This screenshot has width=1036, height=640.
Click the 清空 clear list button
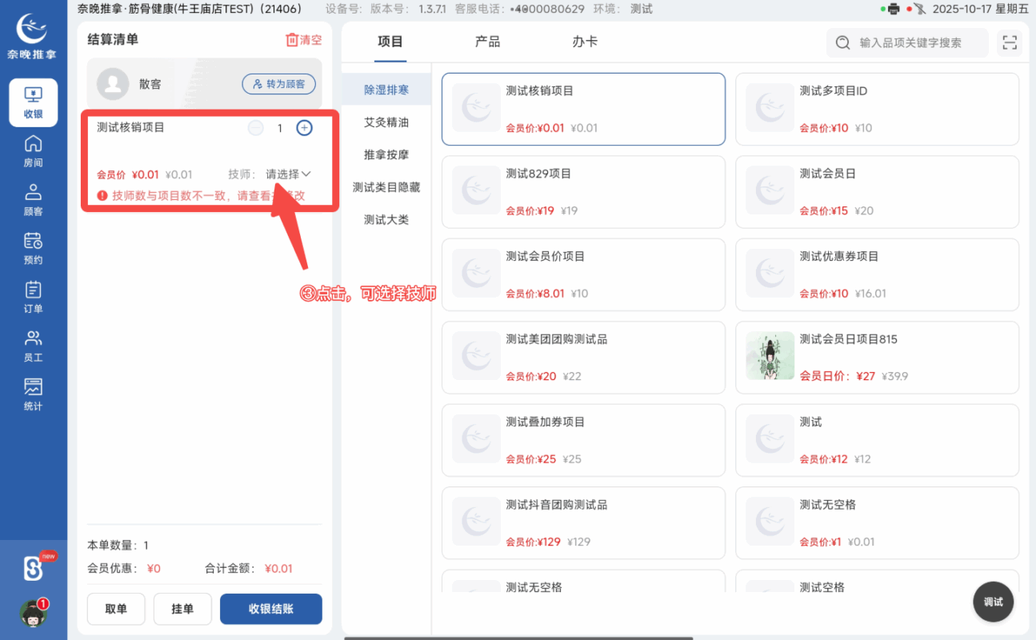[x=306, y=38]
